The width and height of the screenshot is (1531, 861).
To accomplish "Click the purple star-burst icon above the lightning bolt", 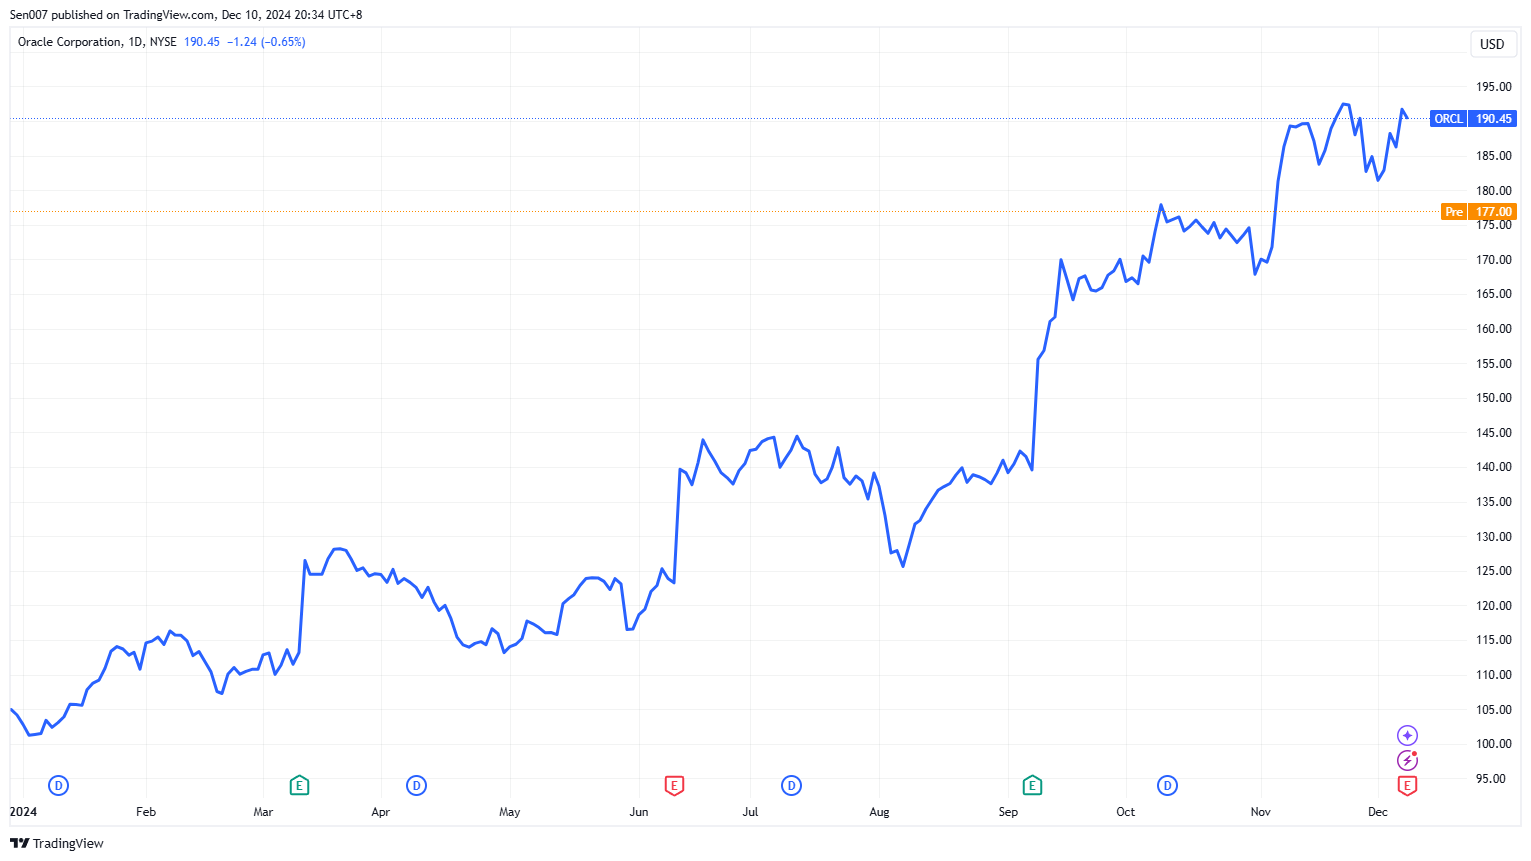I will coord(1407,736).
